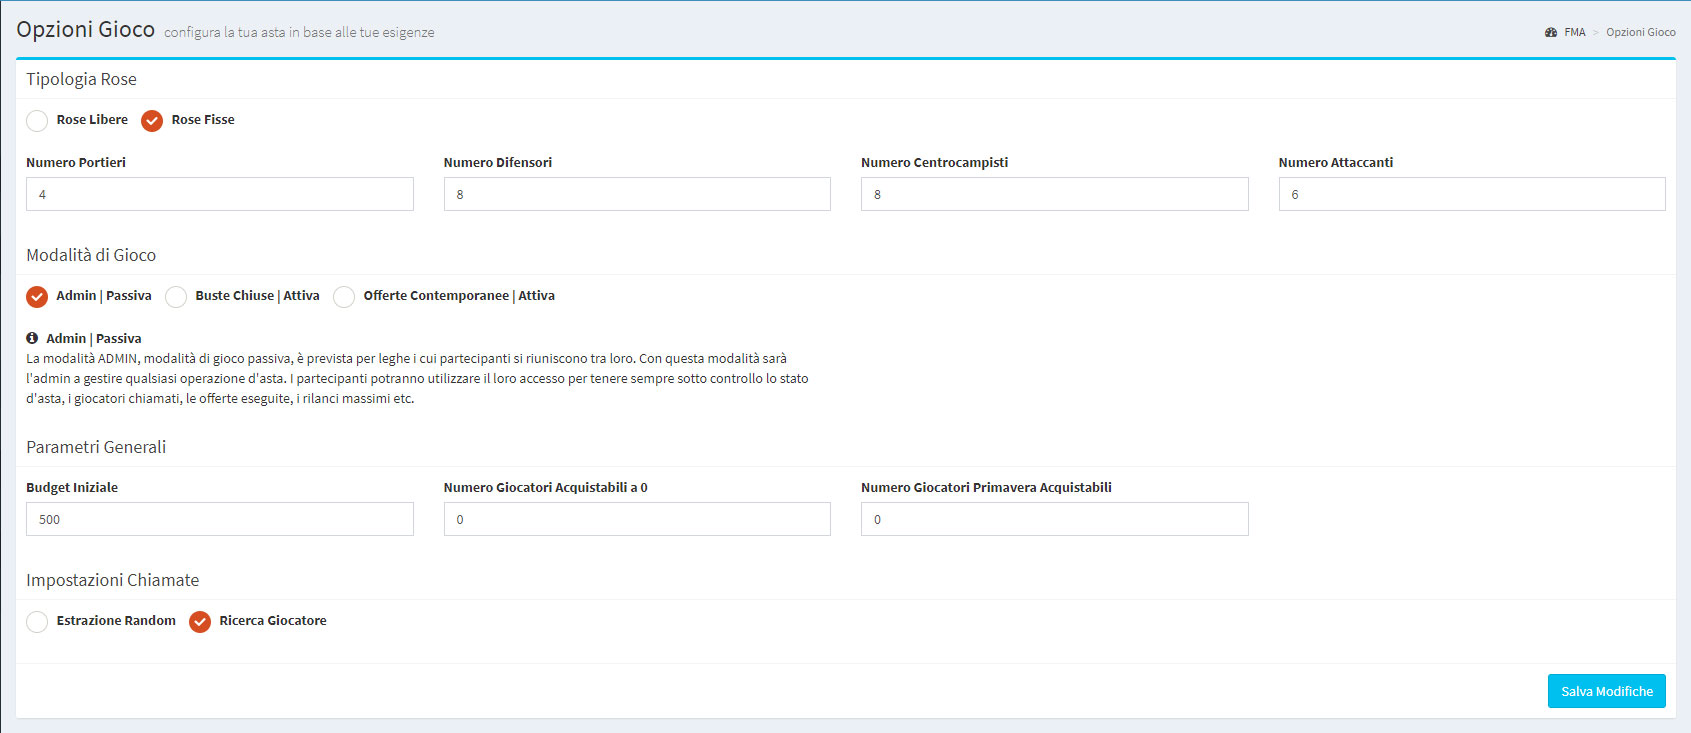Enable Estrazione Random call setting
Viewport: 1691px width, 733px height.
point(37,622)
